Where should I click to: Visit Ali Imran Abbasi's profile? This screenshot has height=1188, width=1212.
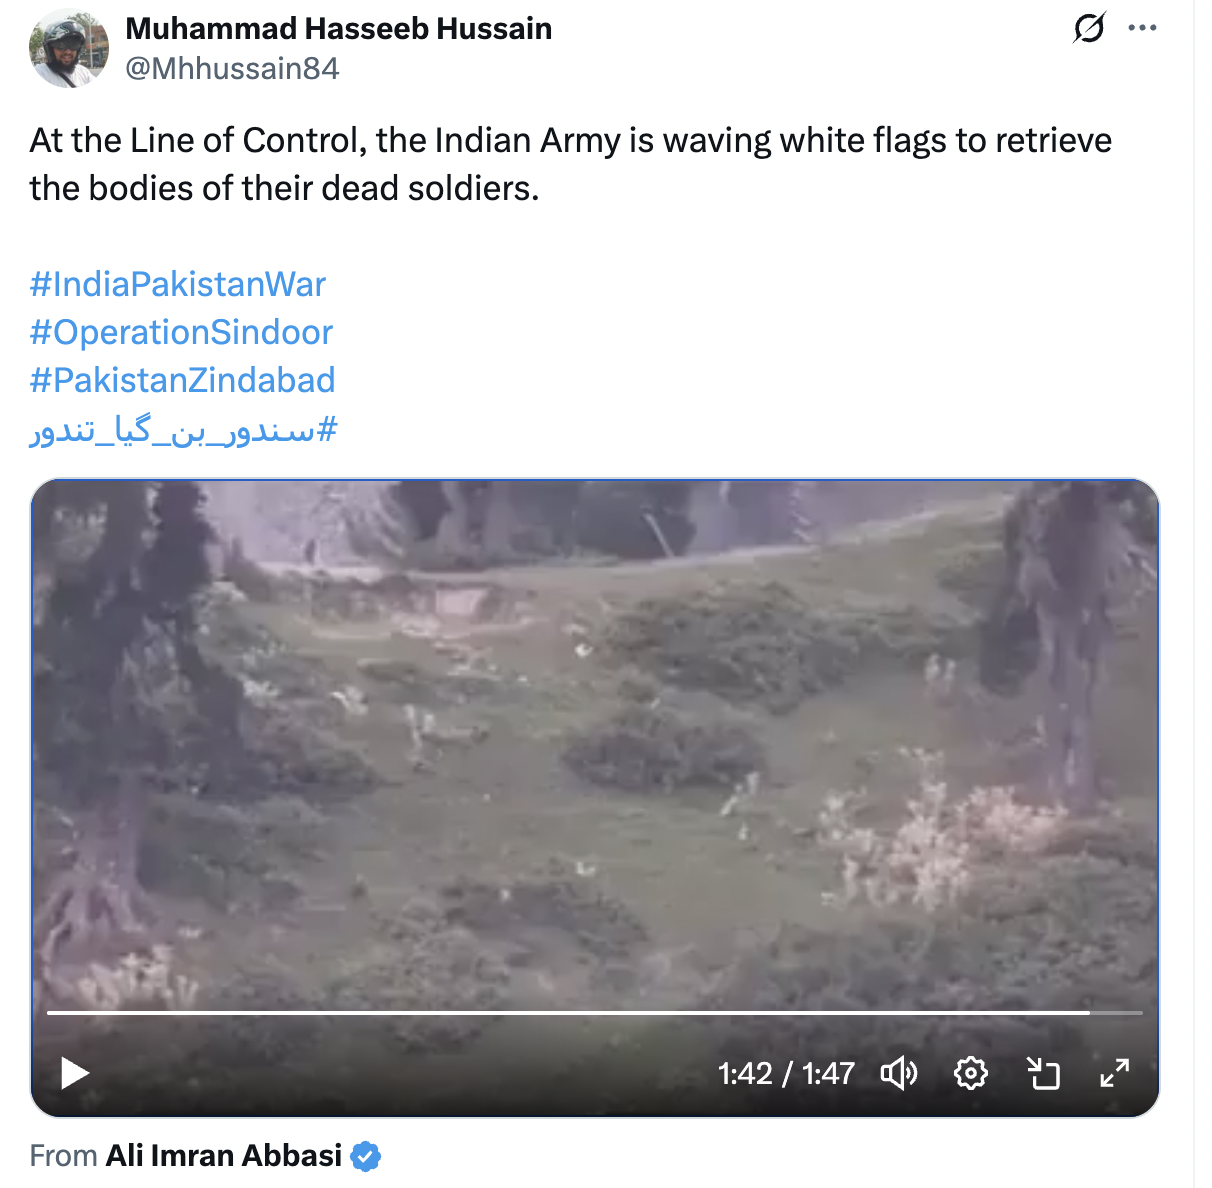[x=224, y=1156]
